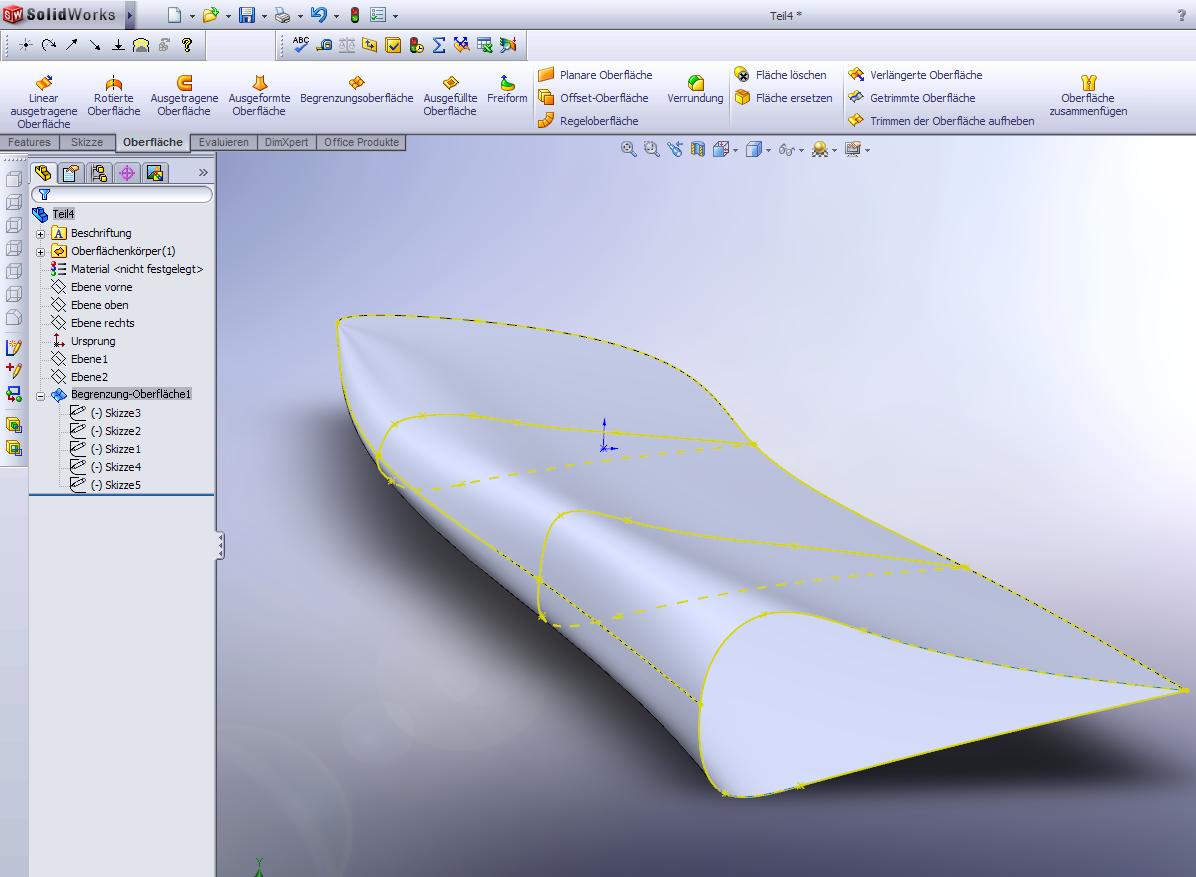Switch to the Skizze tab

tap(87, 143)
